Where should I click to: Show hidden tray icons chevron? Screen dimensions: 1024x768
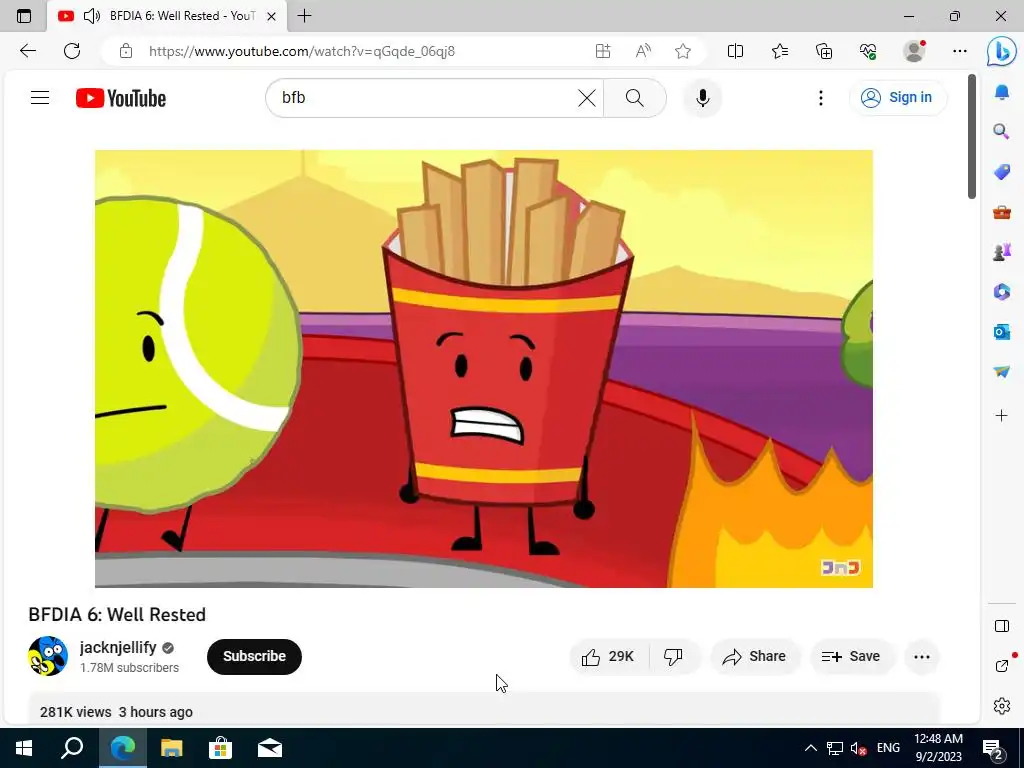(810, 748)
